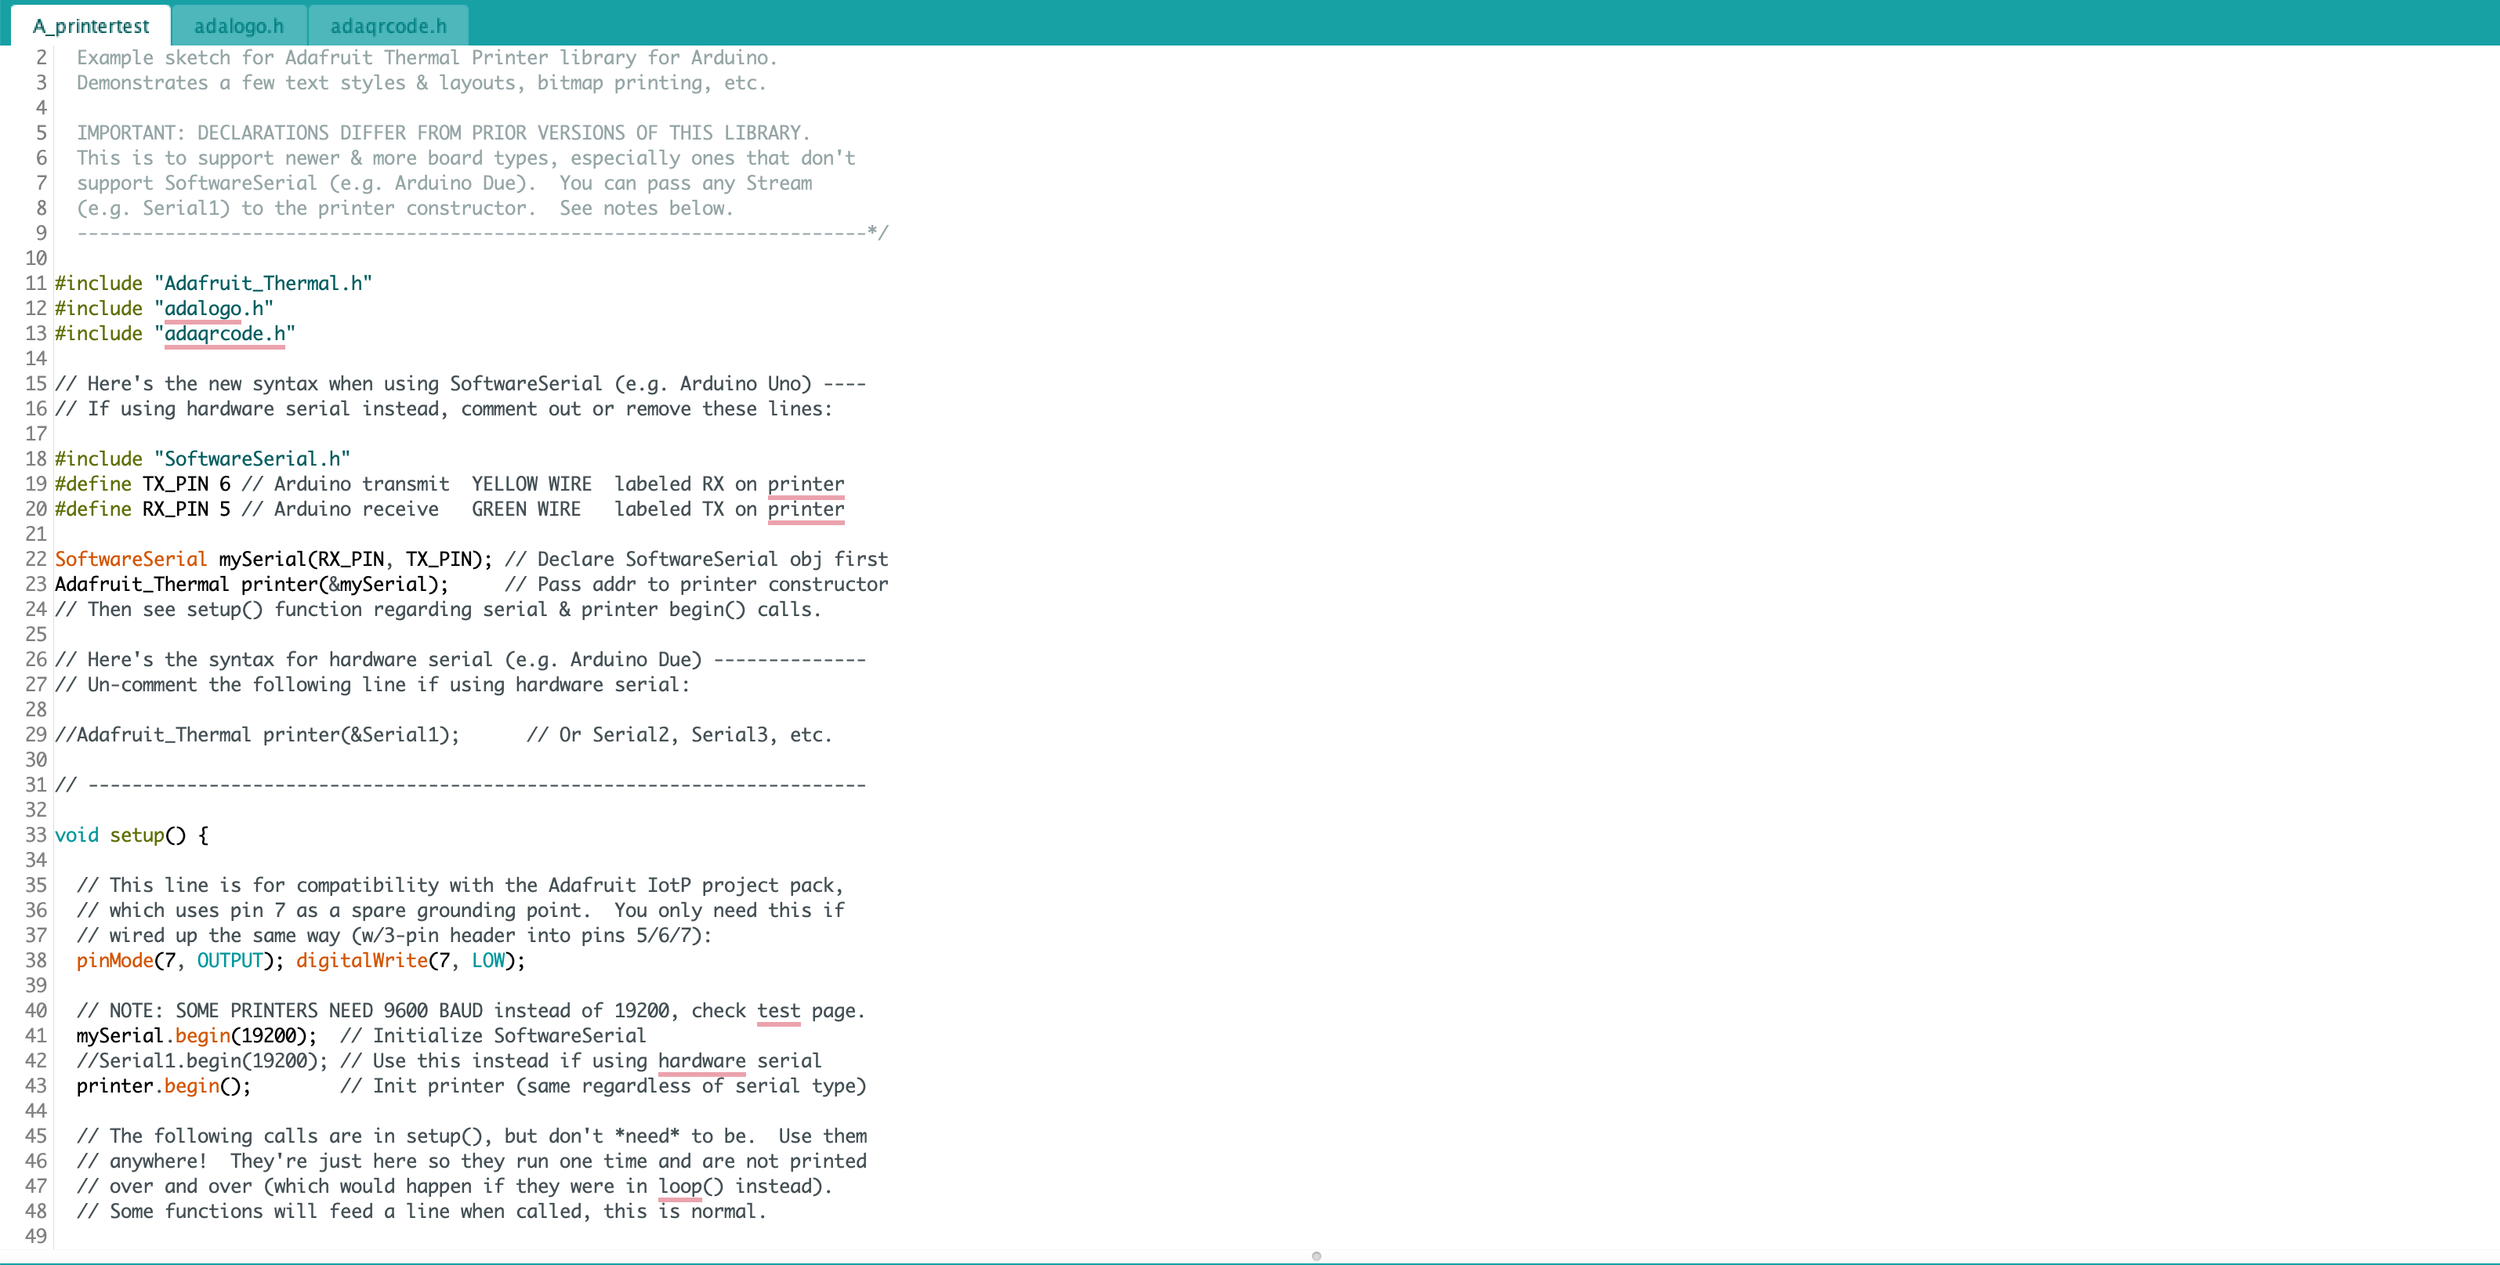Viewport: 2500px width, 1265px height.
Task: Switch to the adaqrcode.h tab
Action: click(x=388, y=26)
